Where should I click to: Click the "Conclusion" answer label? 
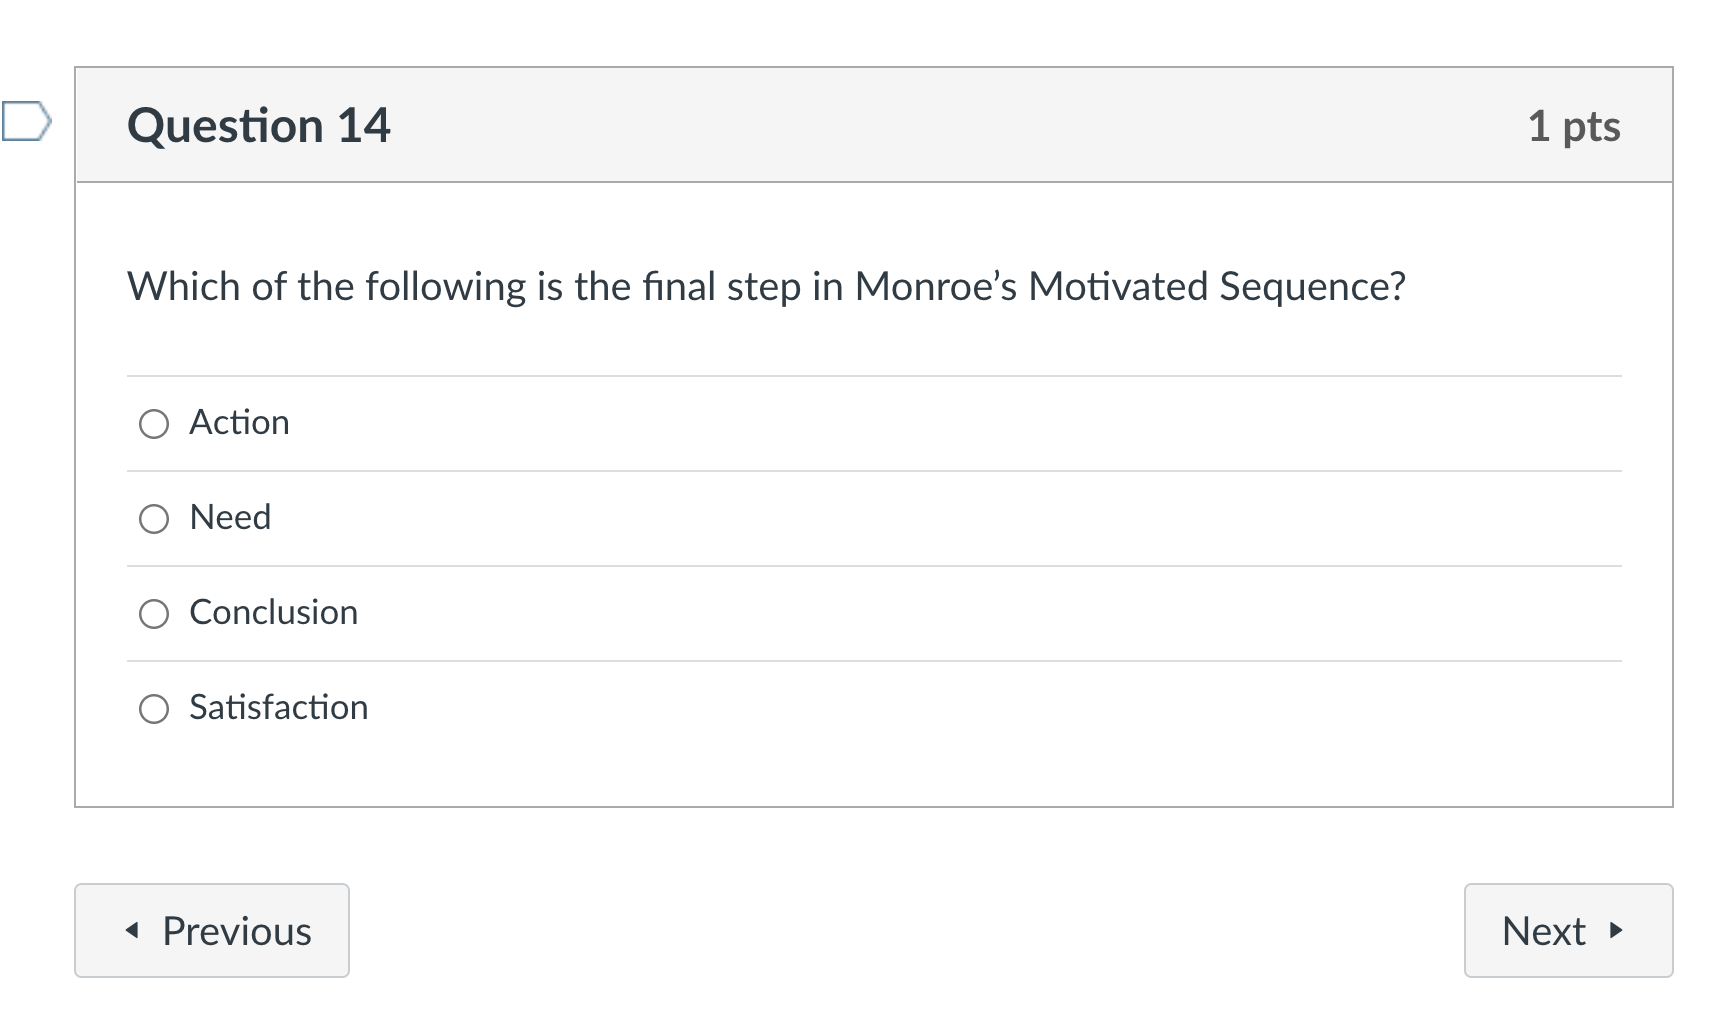click(x=273, y=612)
